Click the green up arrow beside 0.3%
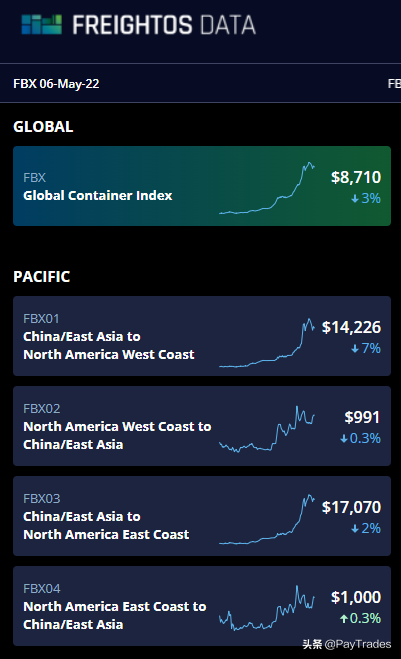This screenshot has width=401, height=659. [x=344, y=618]
